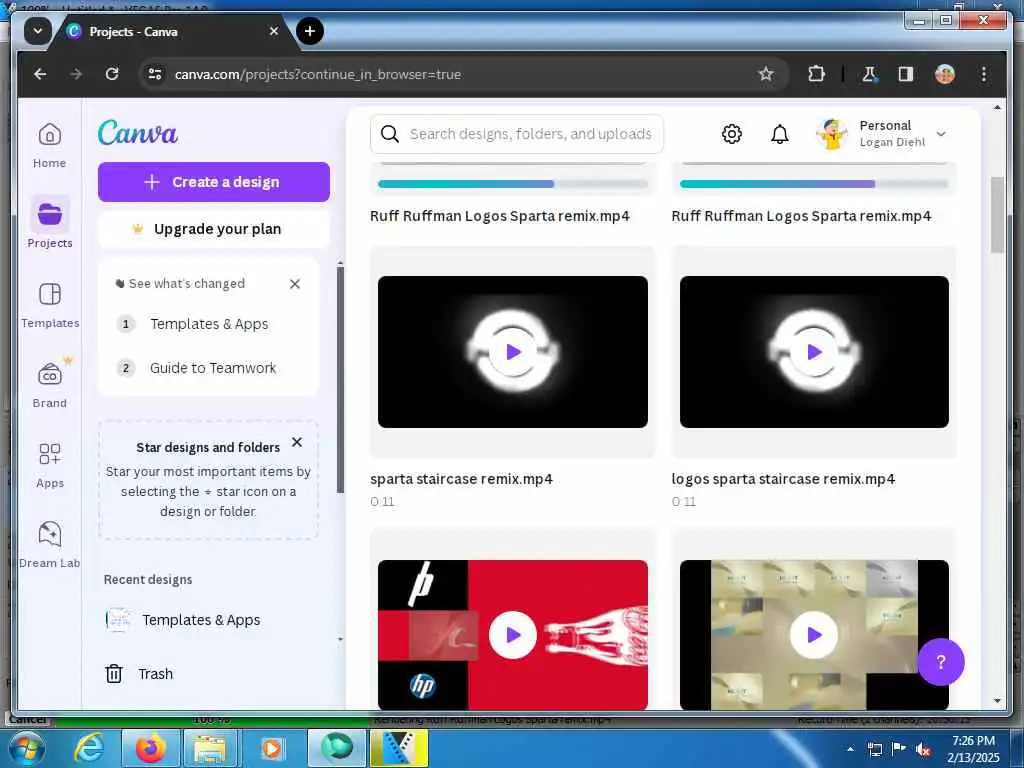Open the Trash folder

(138, 673)
